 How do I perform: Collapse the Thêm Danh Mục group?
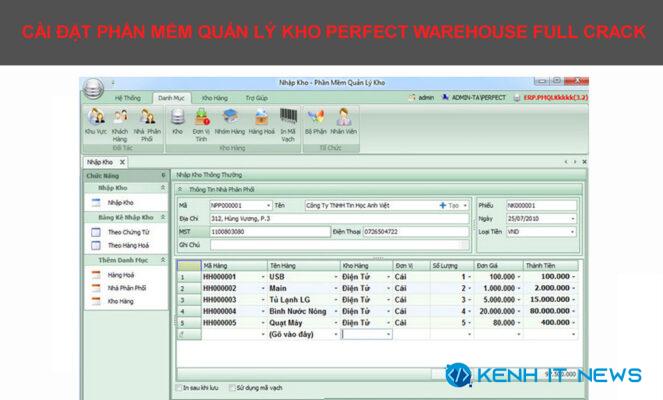[163, 260]
